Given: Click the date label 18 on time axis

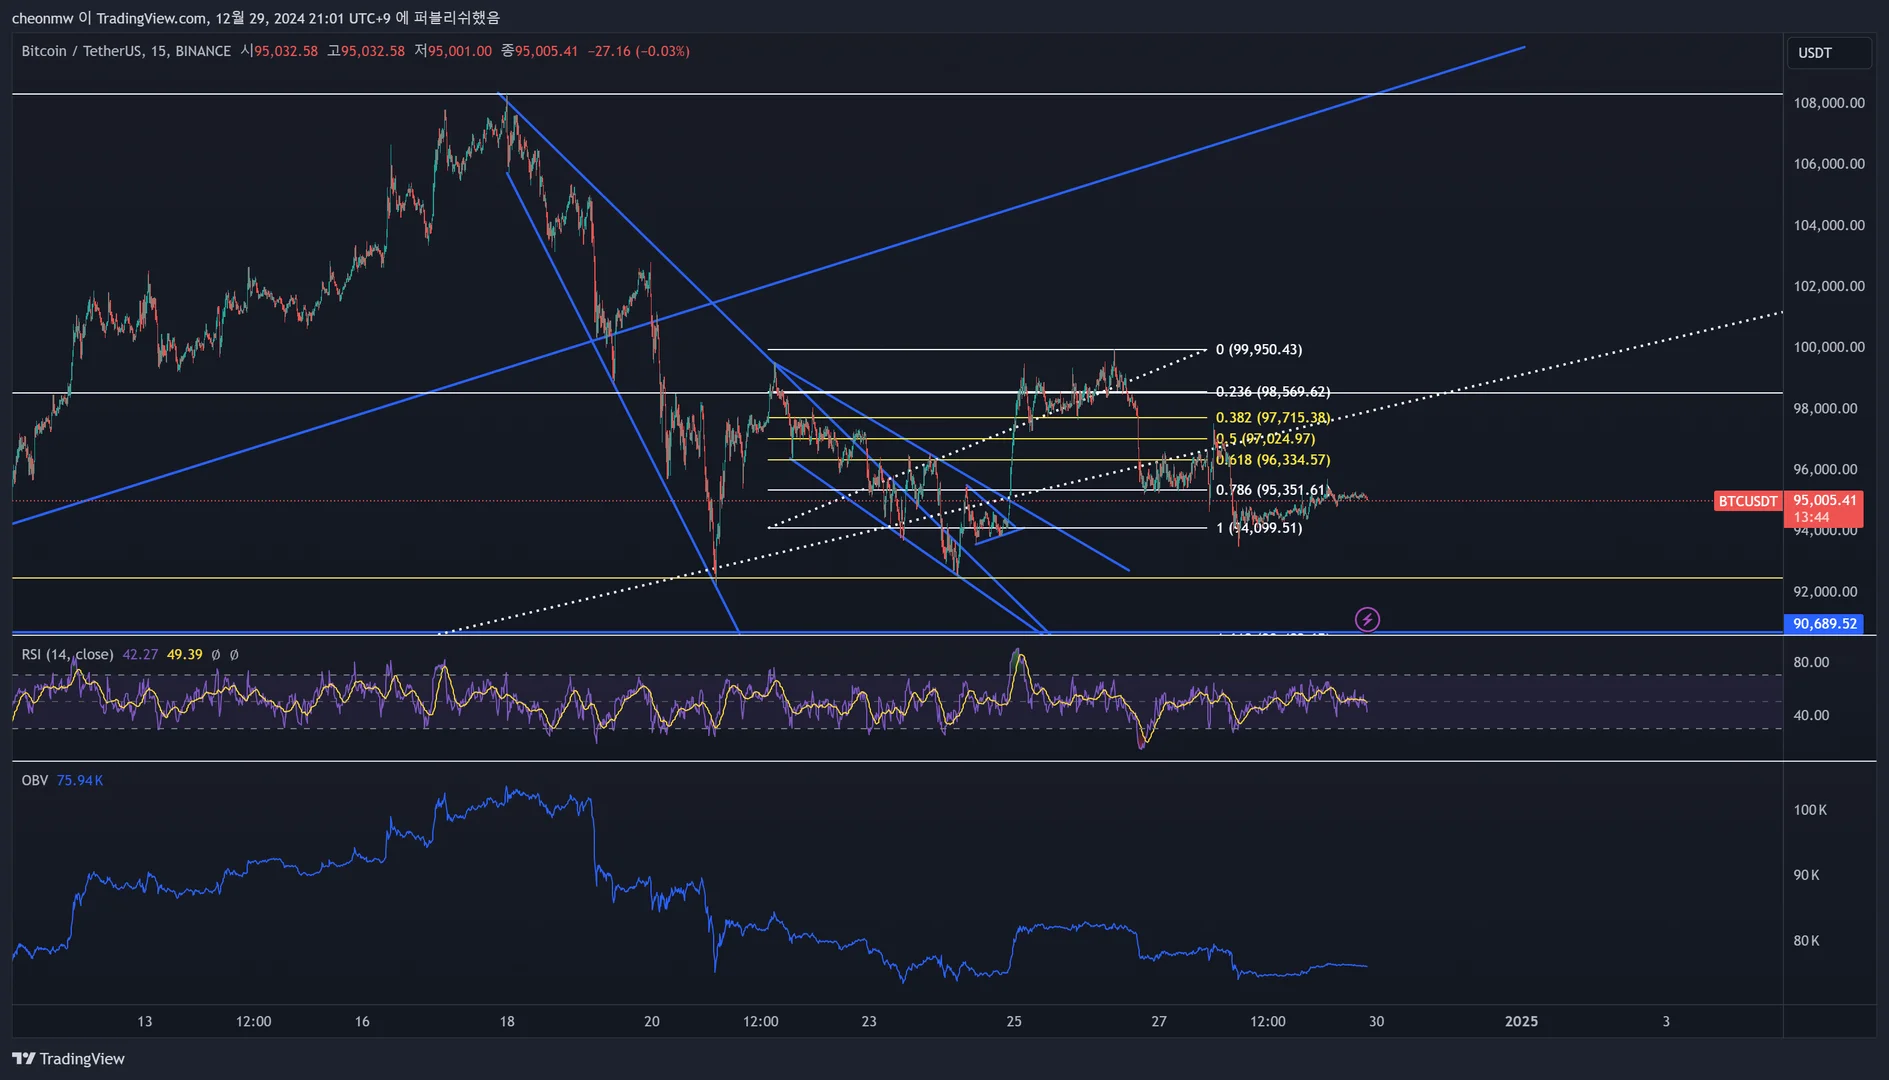Looking at the screenshot, I should 507,1021.
